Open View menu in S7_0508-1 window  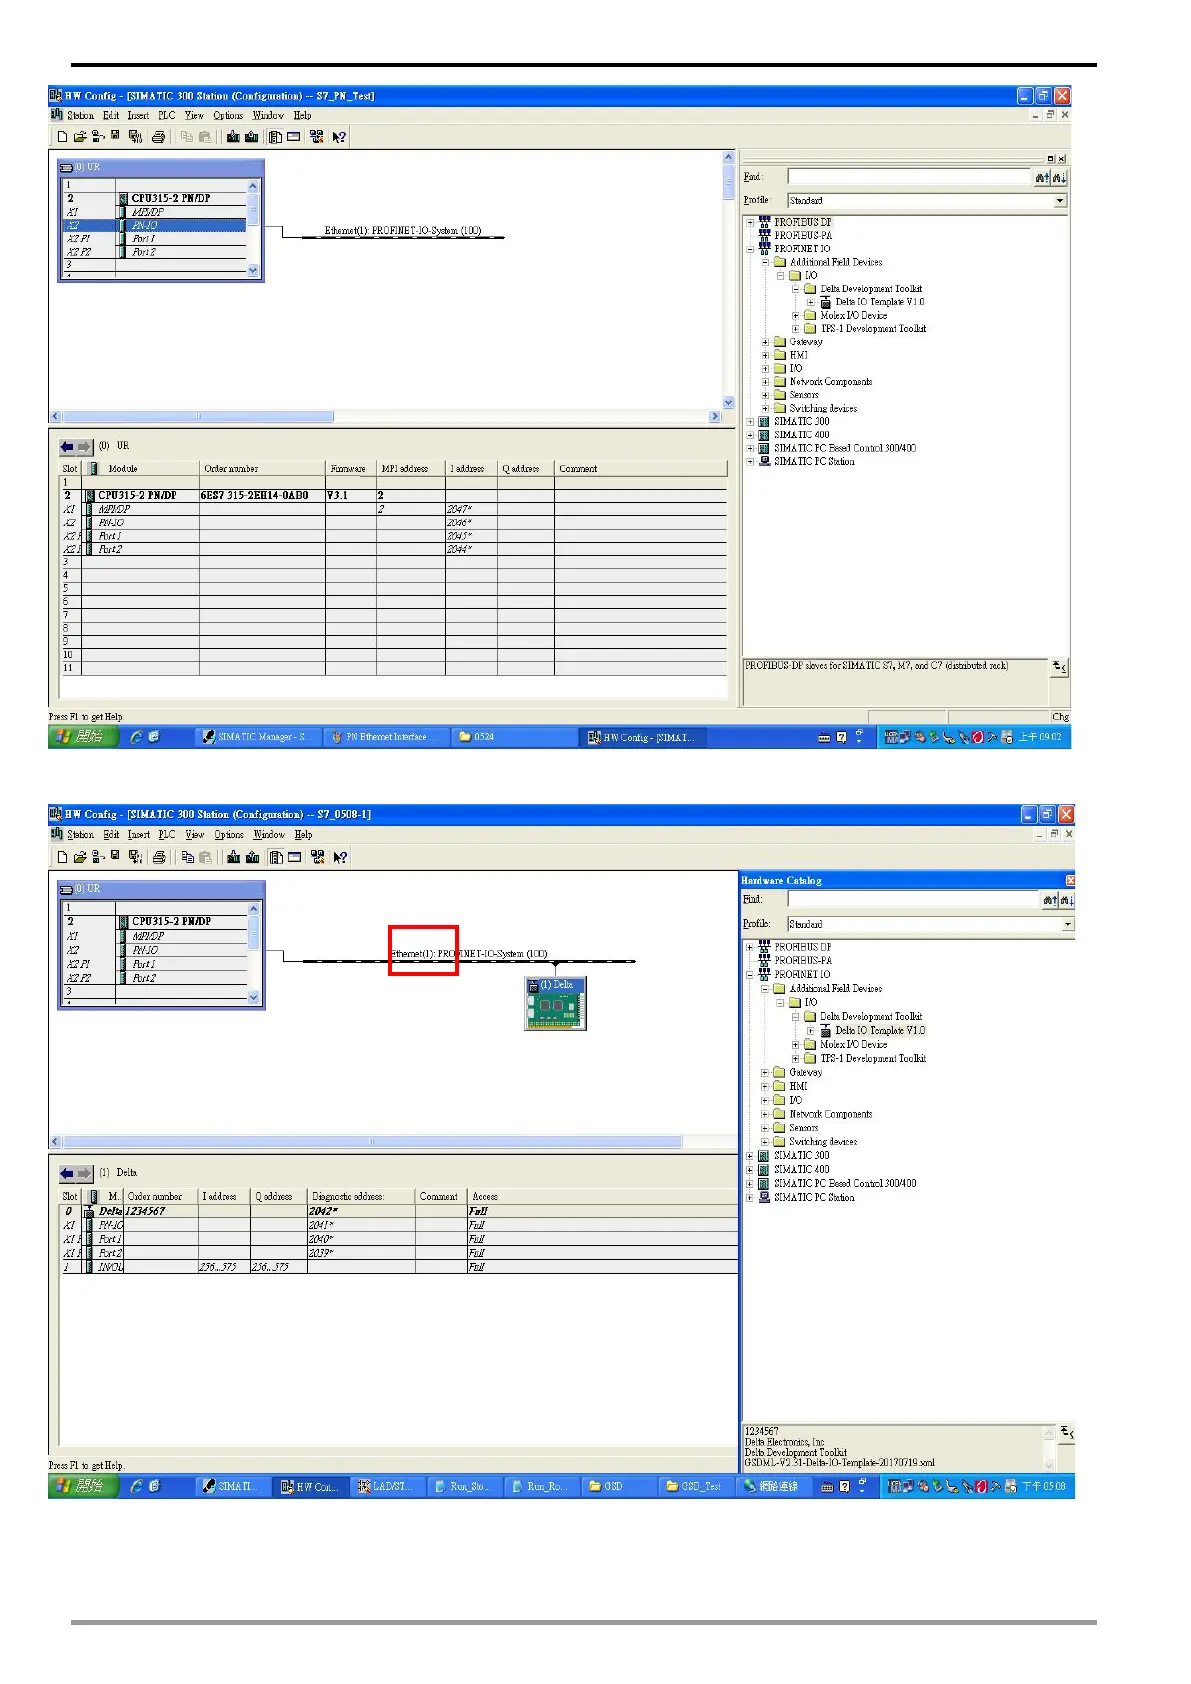tap(195, 835)
